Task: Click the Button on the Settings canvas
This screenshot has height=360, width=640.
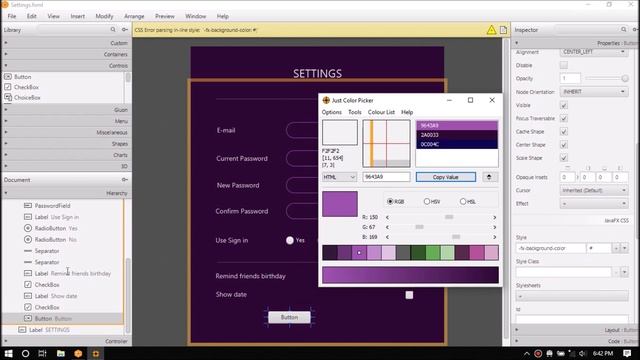Action: pyautogui.click(x=289, y=317)
